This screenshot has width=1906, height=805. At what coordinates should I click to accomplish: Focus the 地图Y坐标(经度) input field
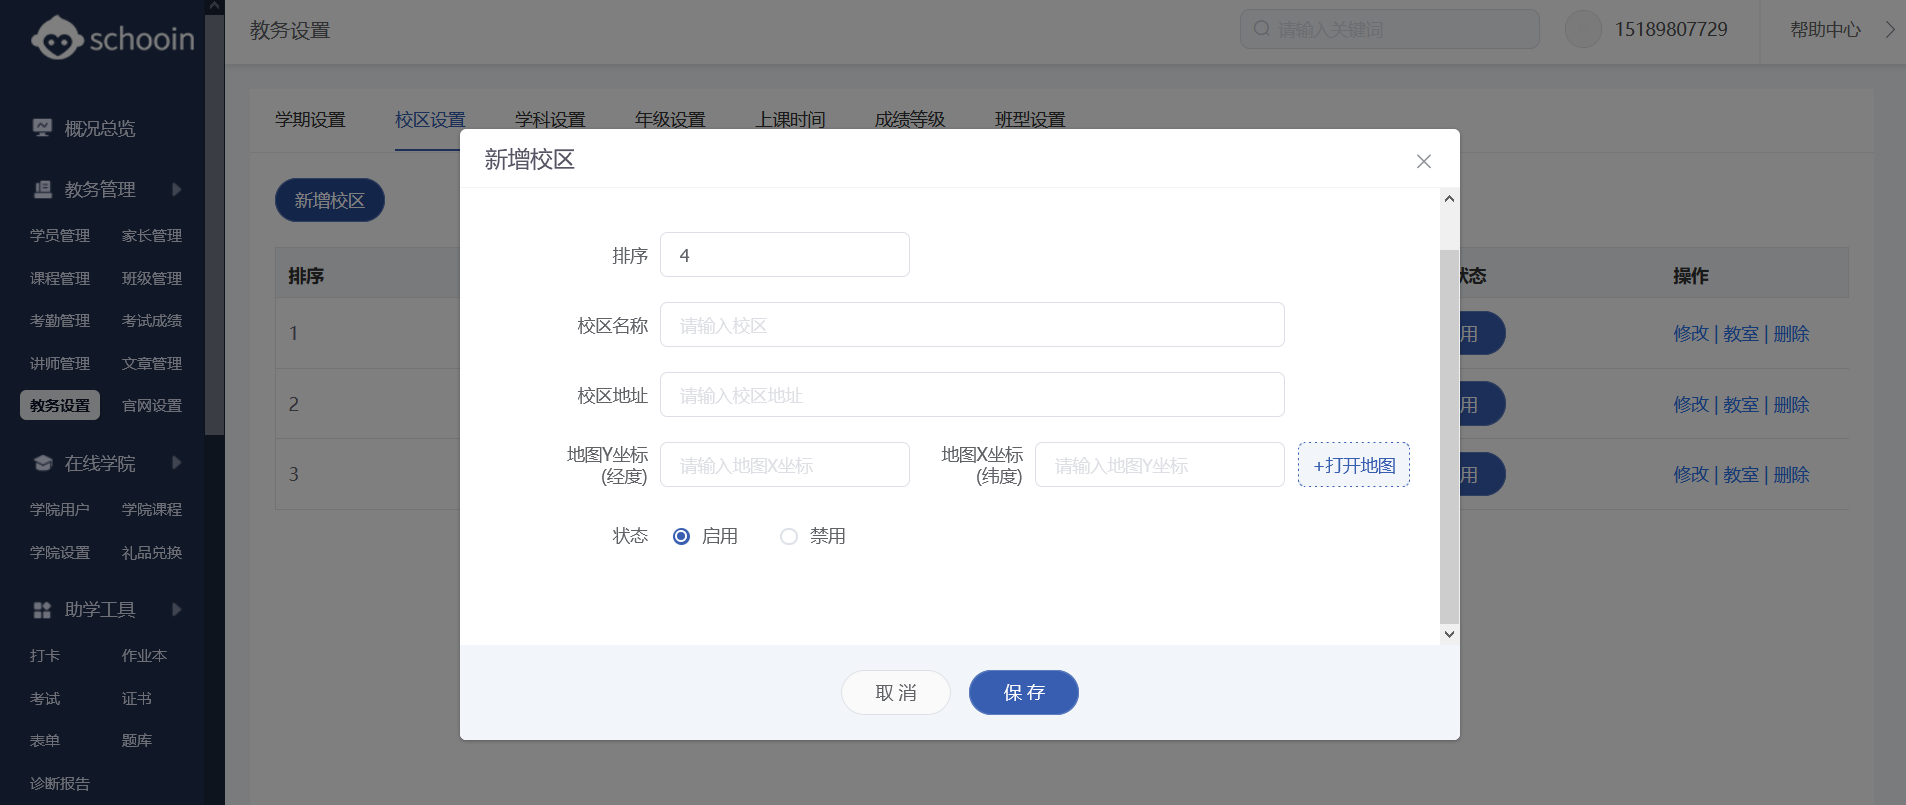click(x=785, y=465)
